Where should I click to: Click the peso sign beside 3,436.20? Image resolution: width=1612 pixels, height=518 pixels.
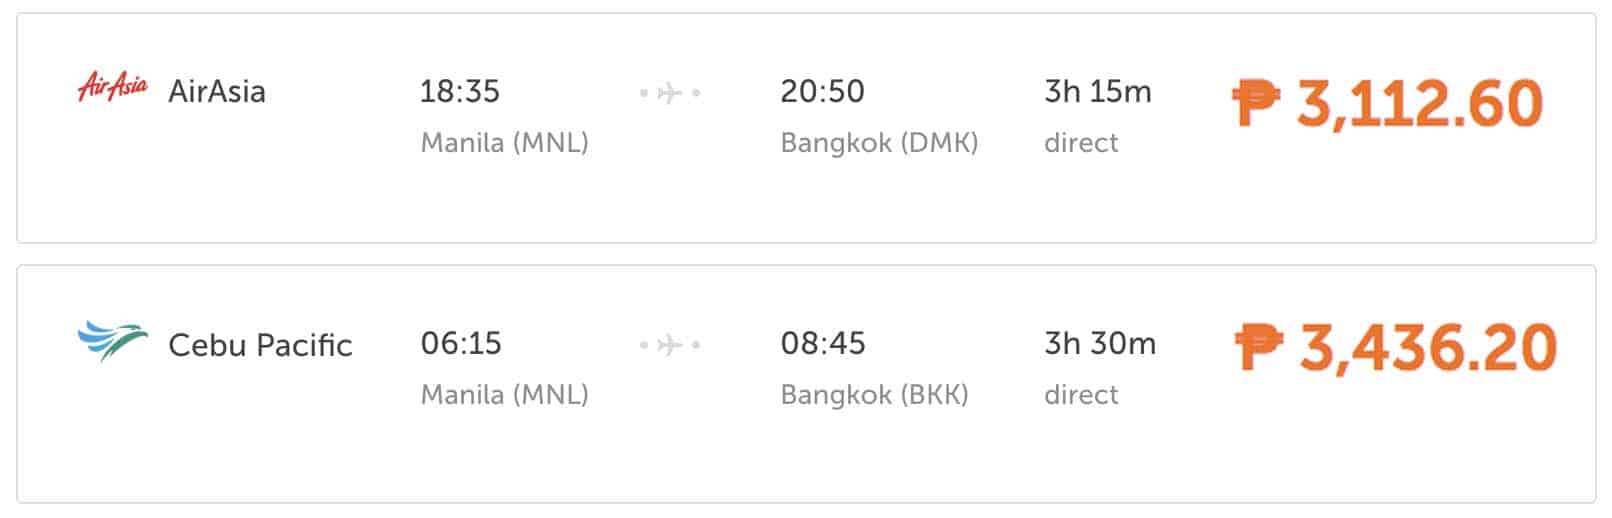point(1259,346)
